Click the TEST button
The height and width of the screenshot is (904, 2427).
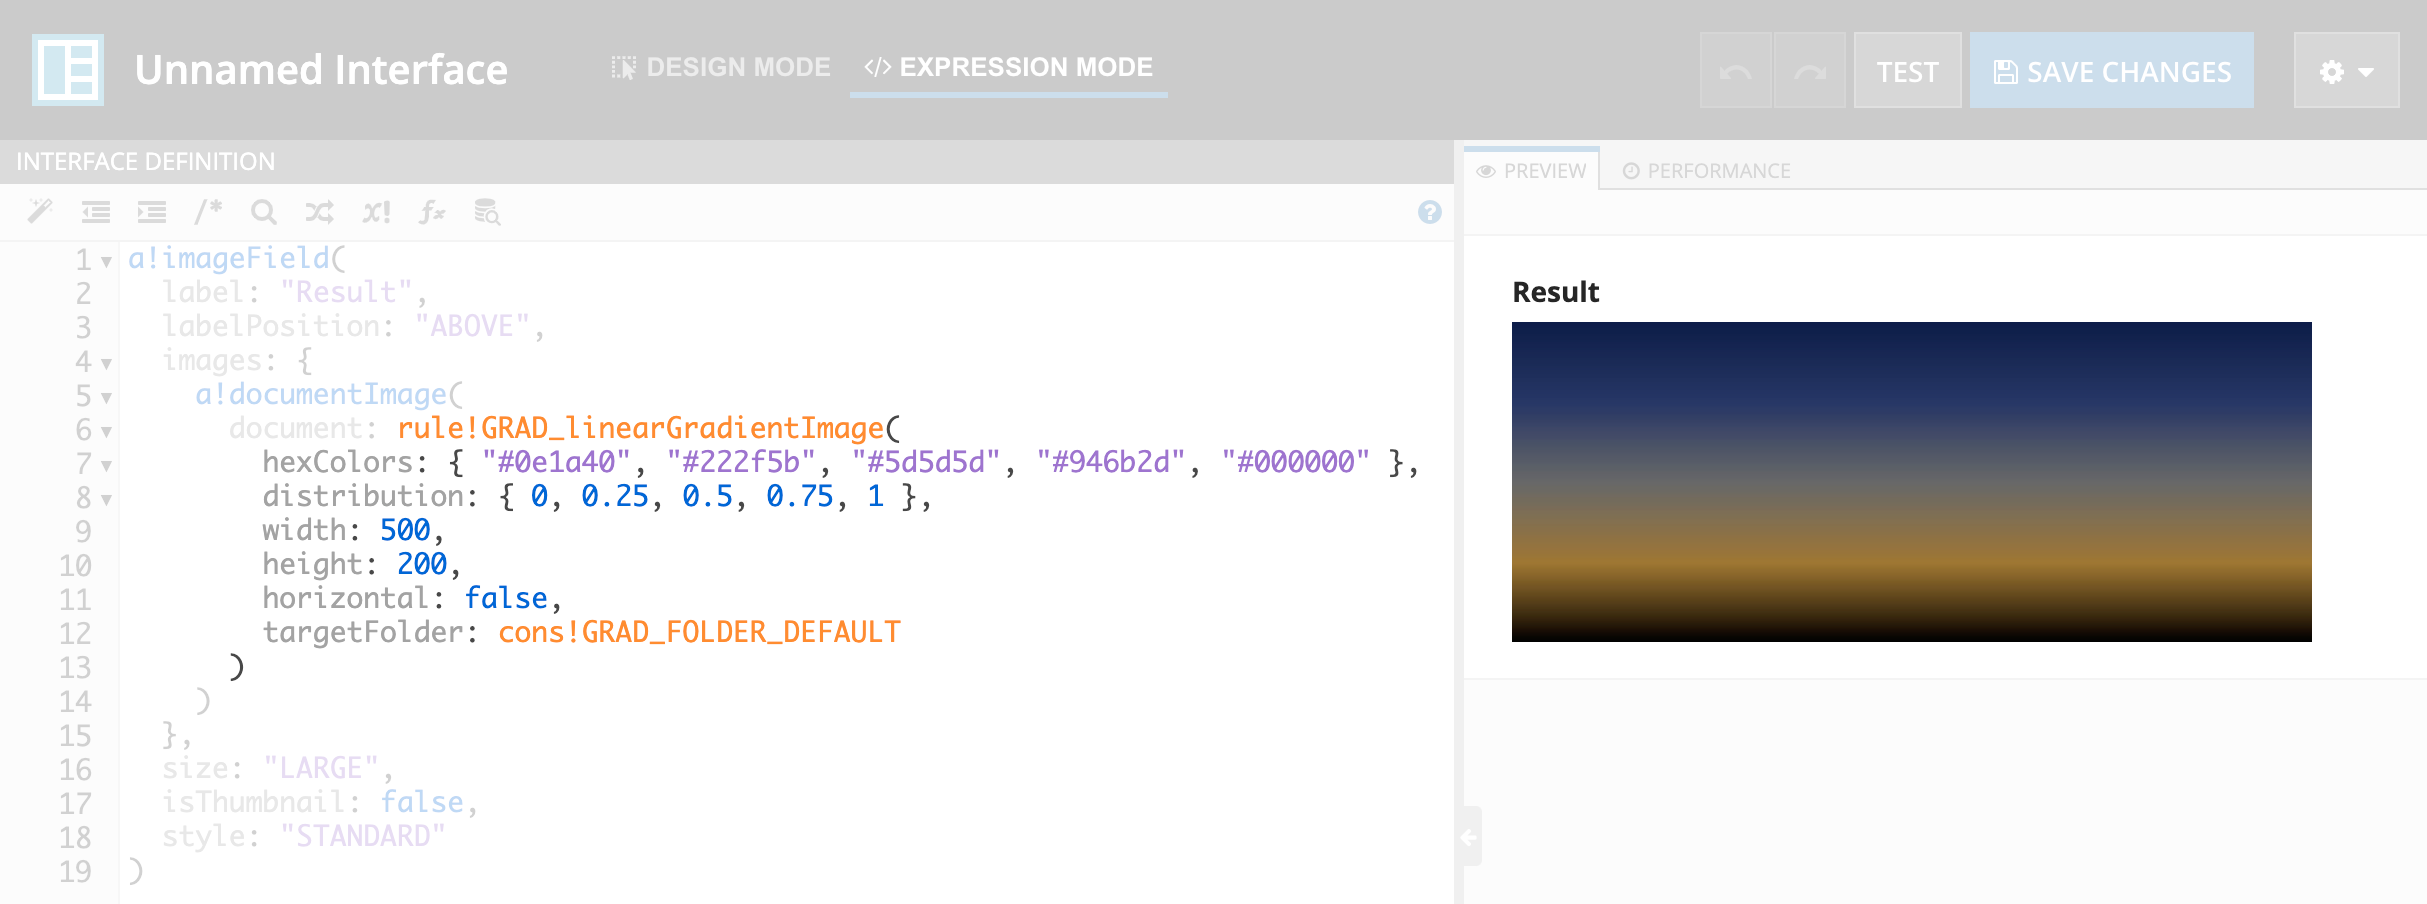point(1908,71)
